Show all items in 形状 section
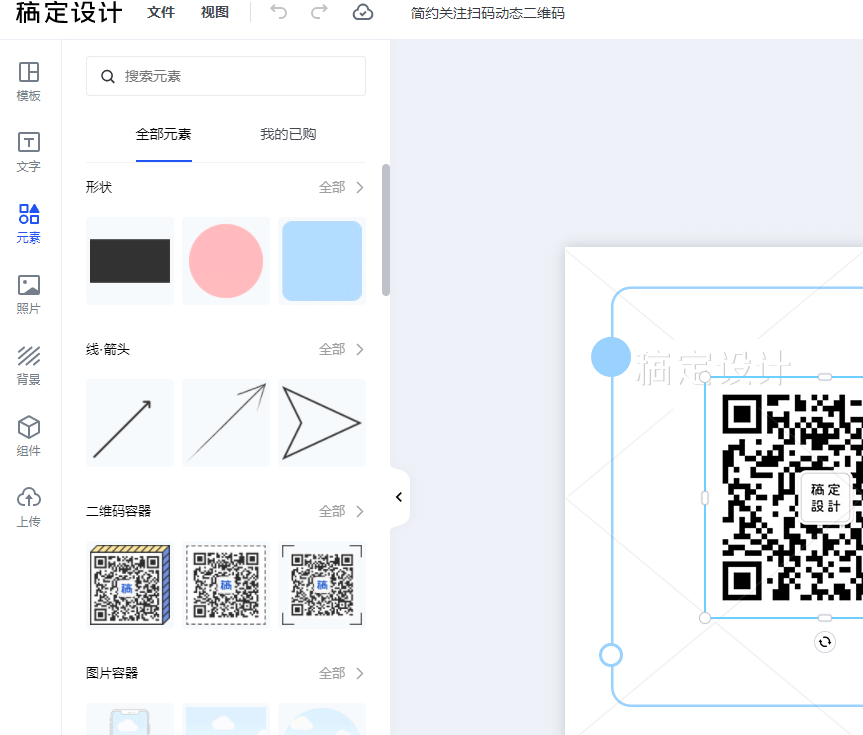The image size is (863, 735). [x=341, y=187]
